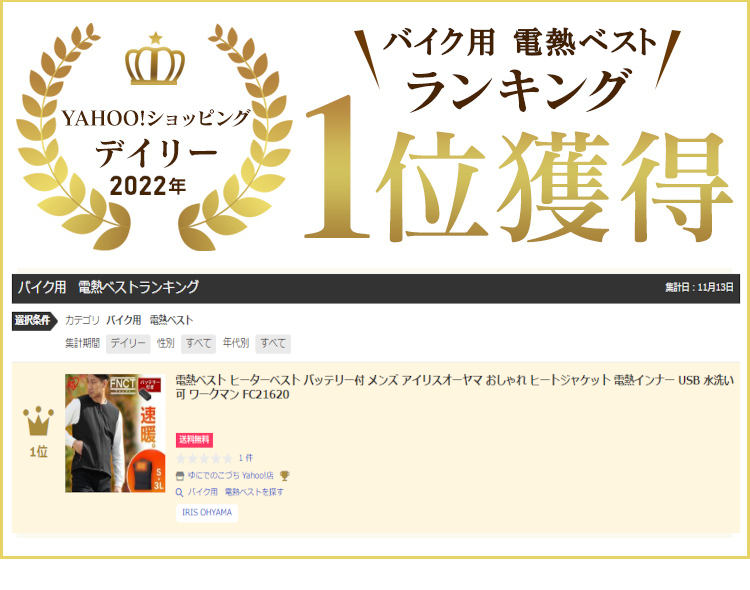Select the gold crown emblem in the laurel wreath
750x590 pixels.
pos(155,58)
